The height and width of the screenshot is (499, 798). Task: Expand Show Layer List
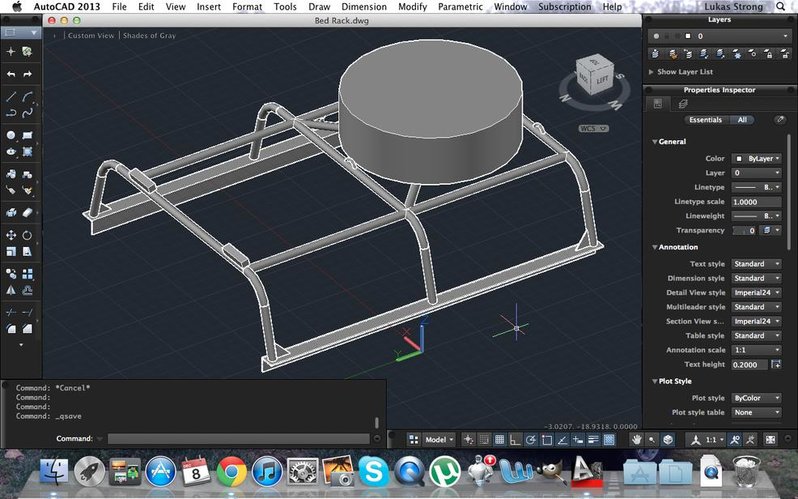(680, 72)
